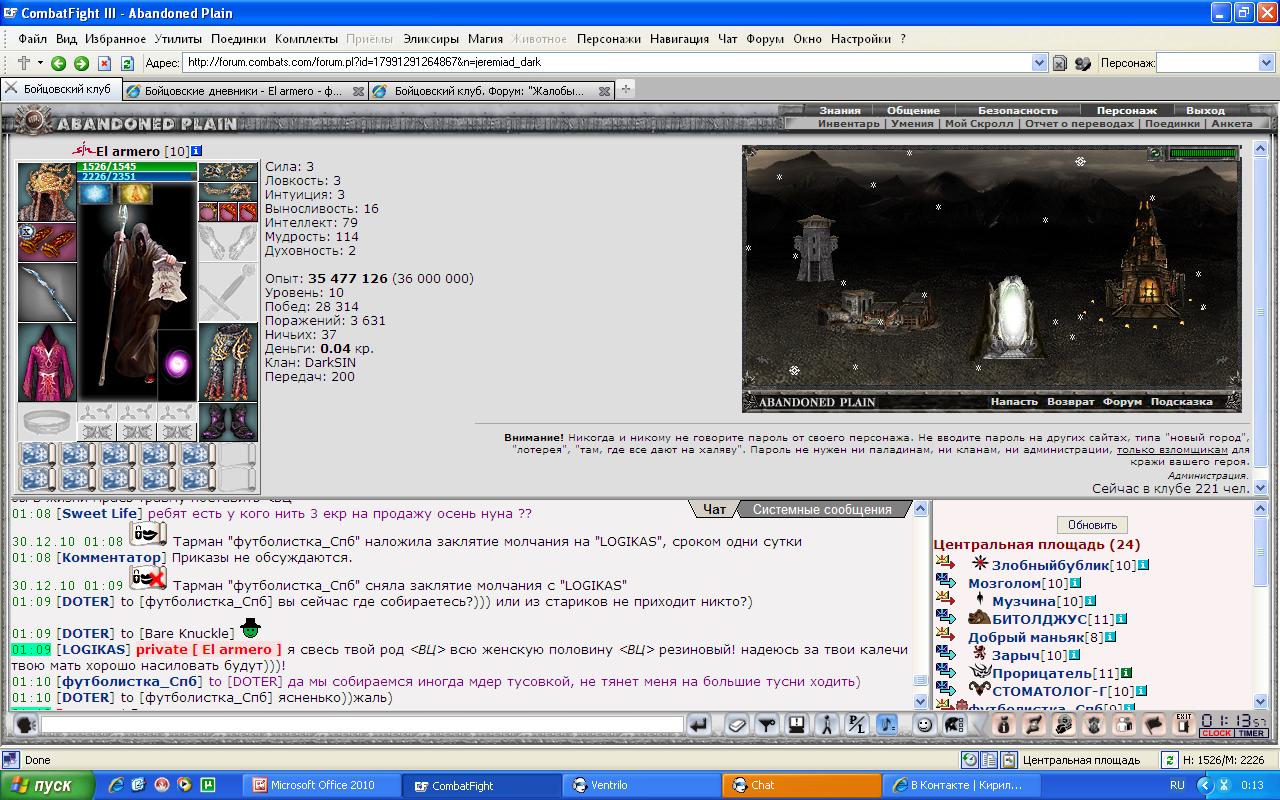Click the first snowflake scroll in top row
The width and height of the screenshot is (1280, 800).
coord(37,454)
